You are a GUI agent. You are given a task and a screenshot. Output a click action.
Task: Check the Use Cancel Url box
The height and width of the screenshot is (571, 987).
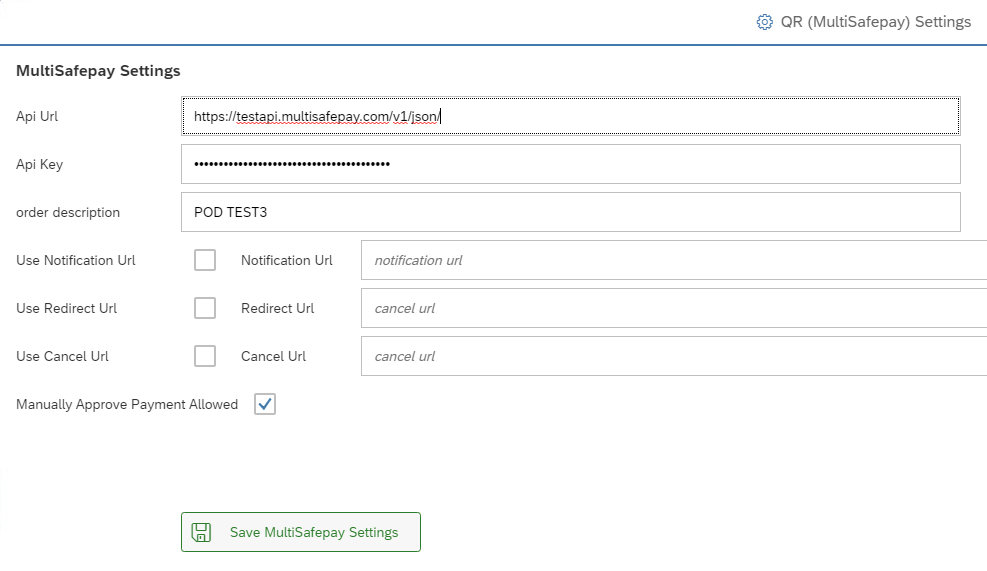coord(205,356)
